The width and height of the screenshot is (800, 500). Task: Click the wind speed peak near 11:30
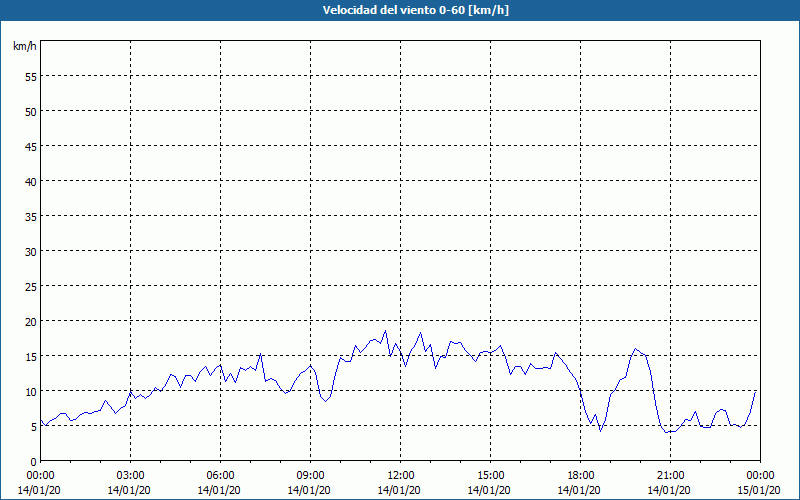click(385, 331)
